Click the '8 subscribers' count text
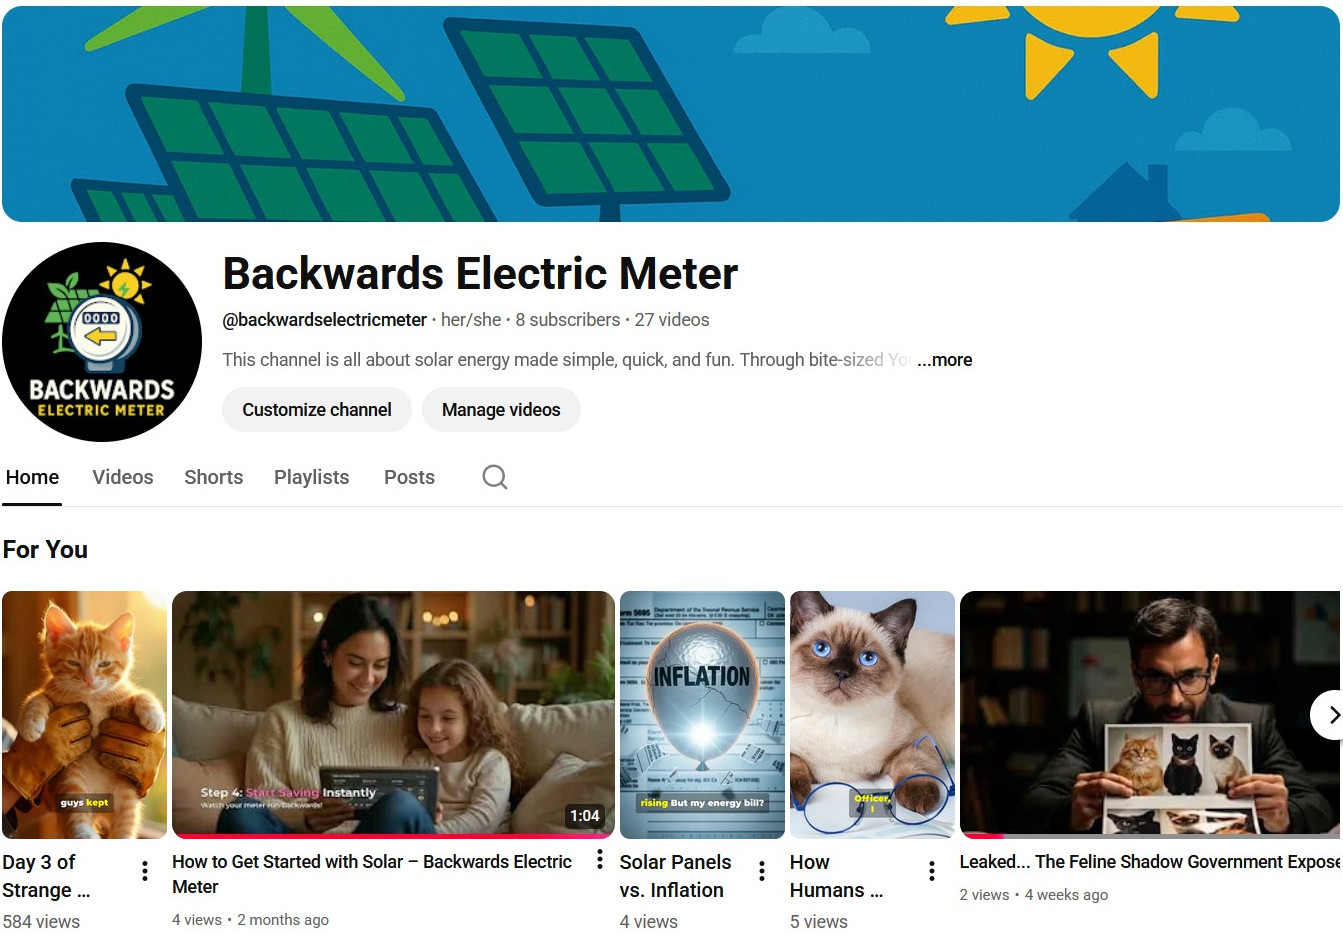This screenshot has width=1343, height=935. (567, 320)
